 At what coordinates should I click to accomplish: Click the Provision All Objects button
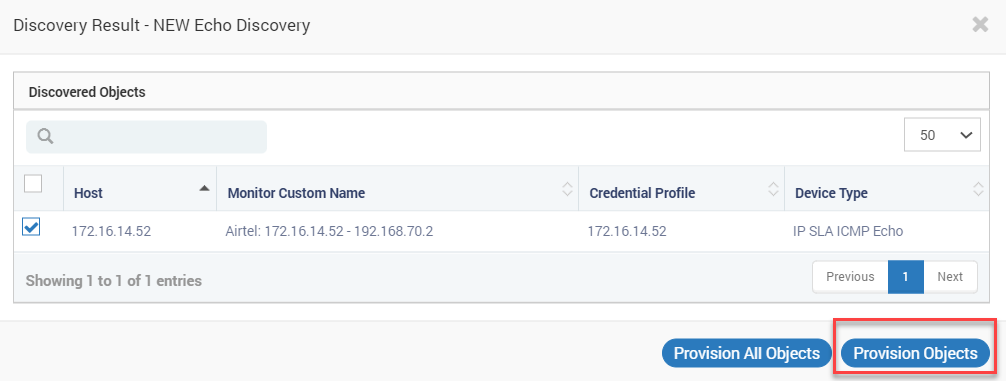click(x=747, y=353)
